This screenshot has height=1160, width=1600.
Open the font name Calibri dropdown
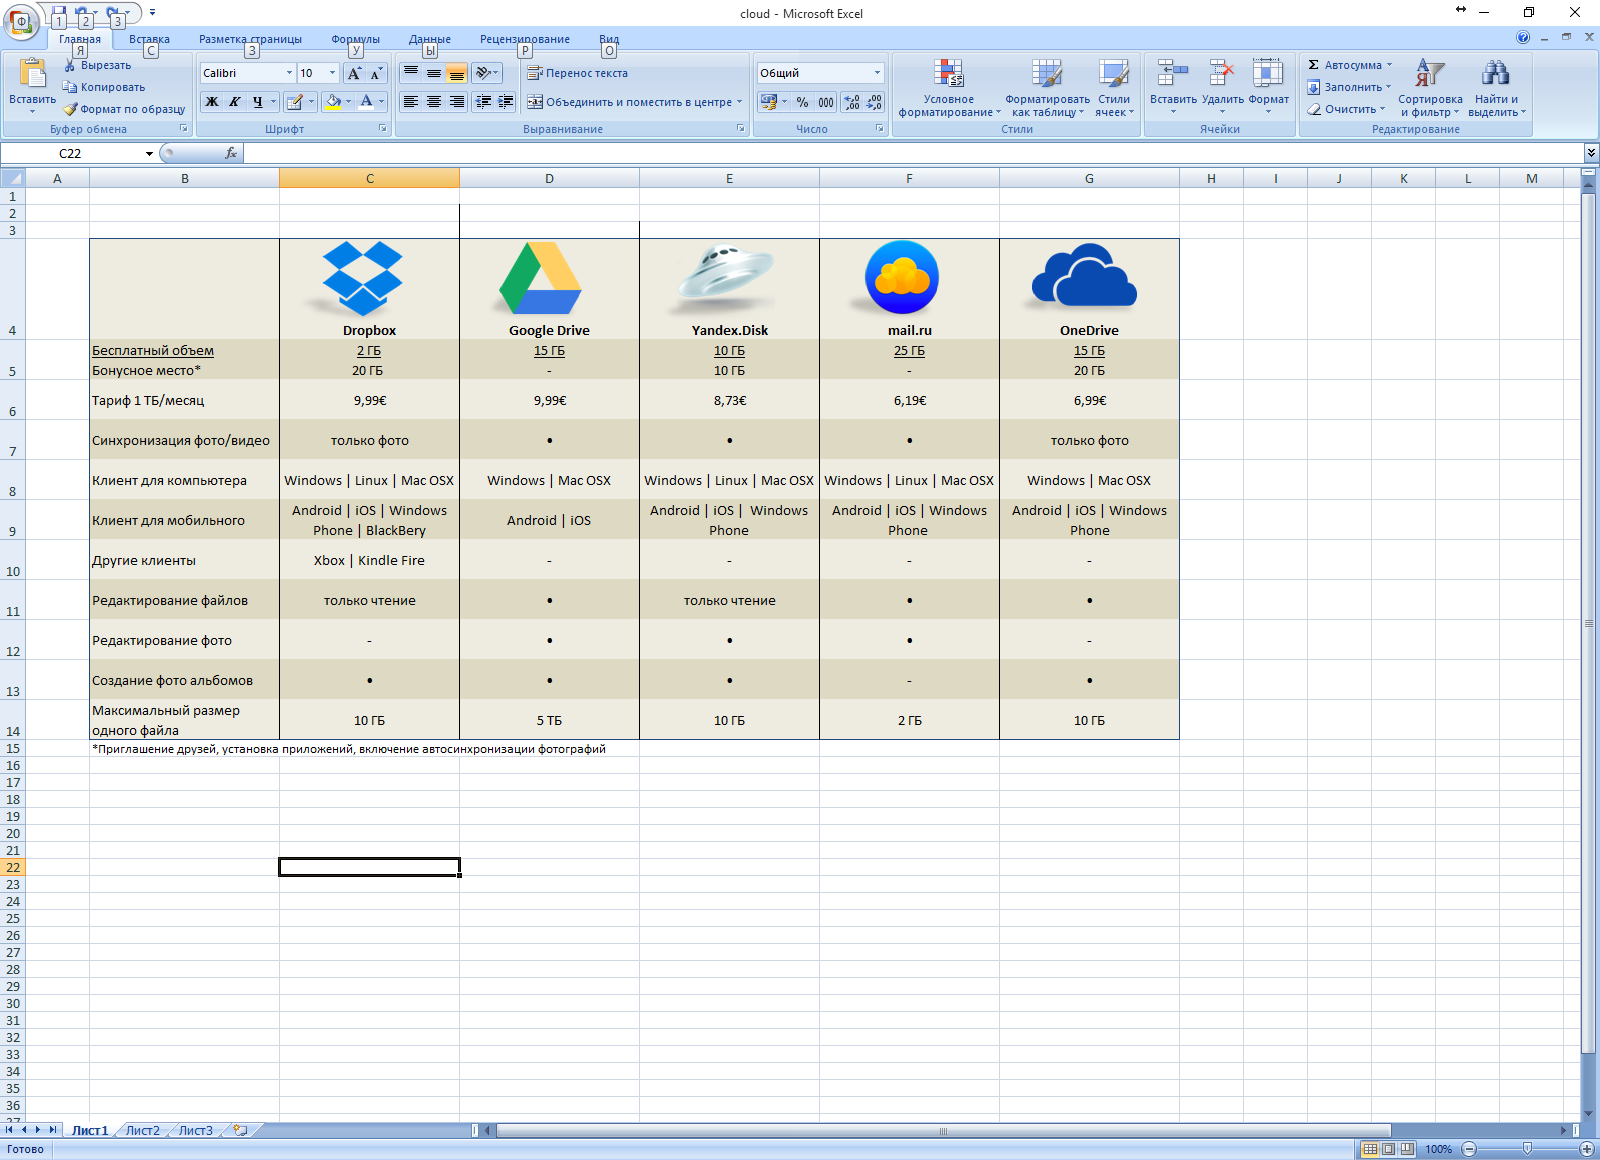(x=289, y=73)
